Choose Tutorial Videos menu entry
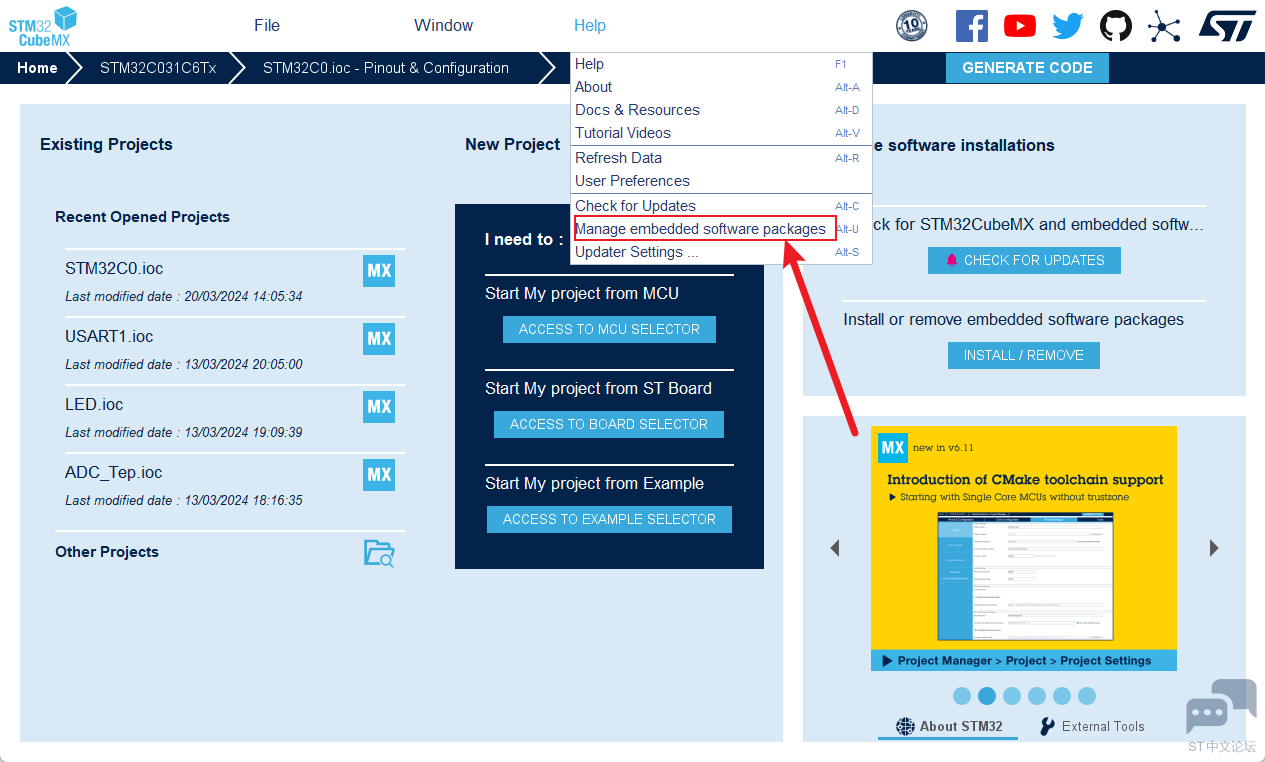 [x=721, y=133]
